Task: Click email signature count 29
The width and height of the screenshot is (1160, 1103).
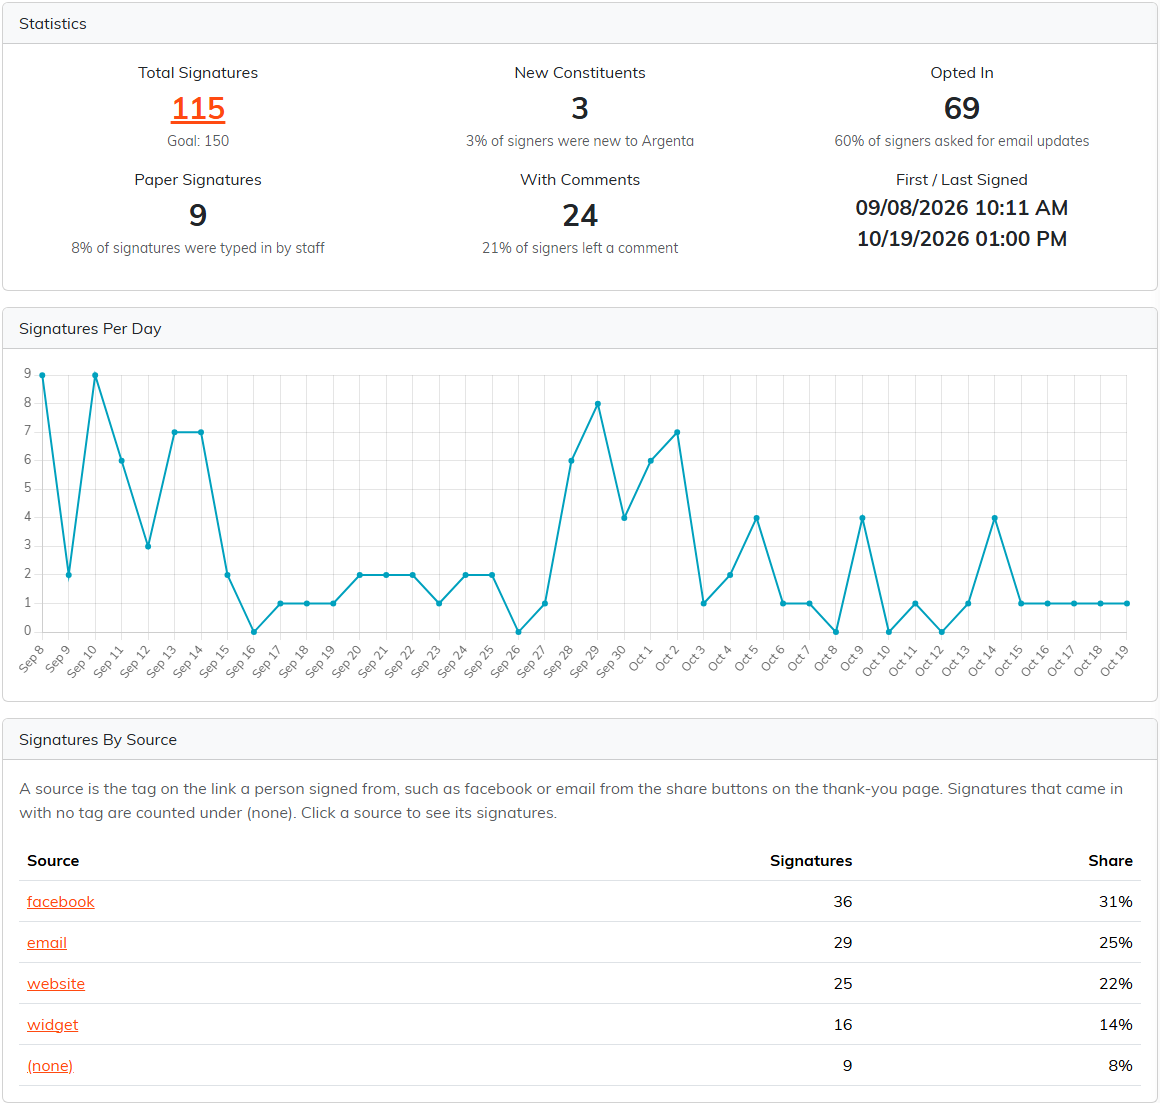Action: click(843, 942)
